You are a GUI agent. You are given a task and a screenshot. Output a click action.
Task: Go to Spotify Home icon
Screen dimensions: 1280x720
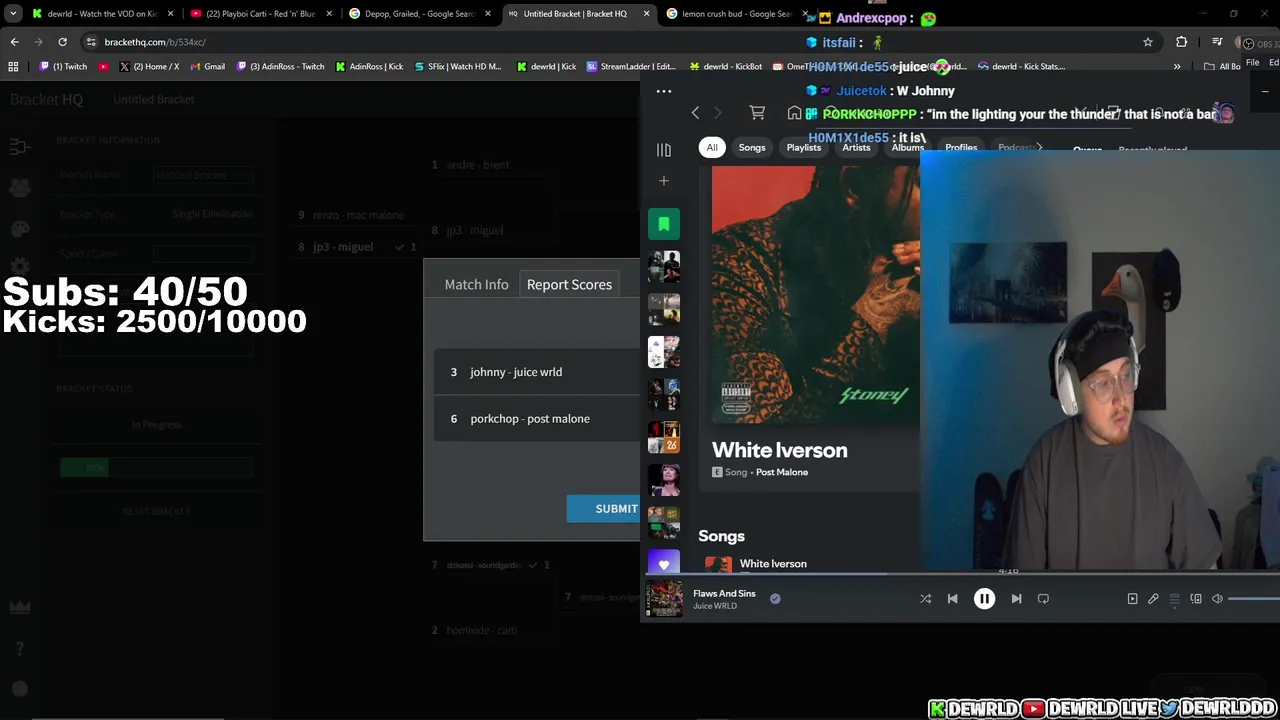click(794, 113)
